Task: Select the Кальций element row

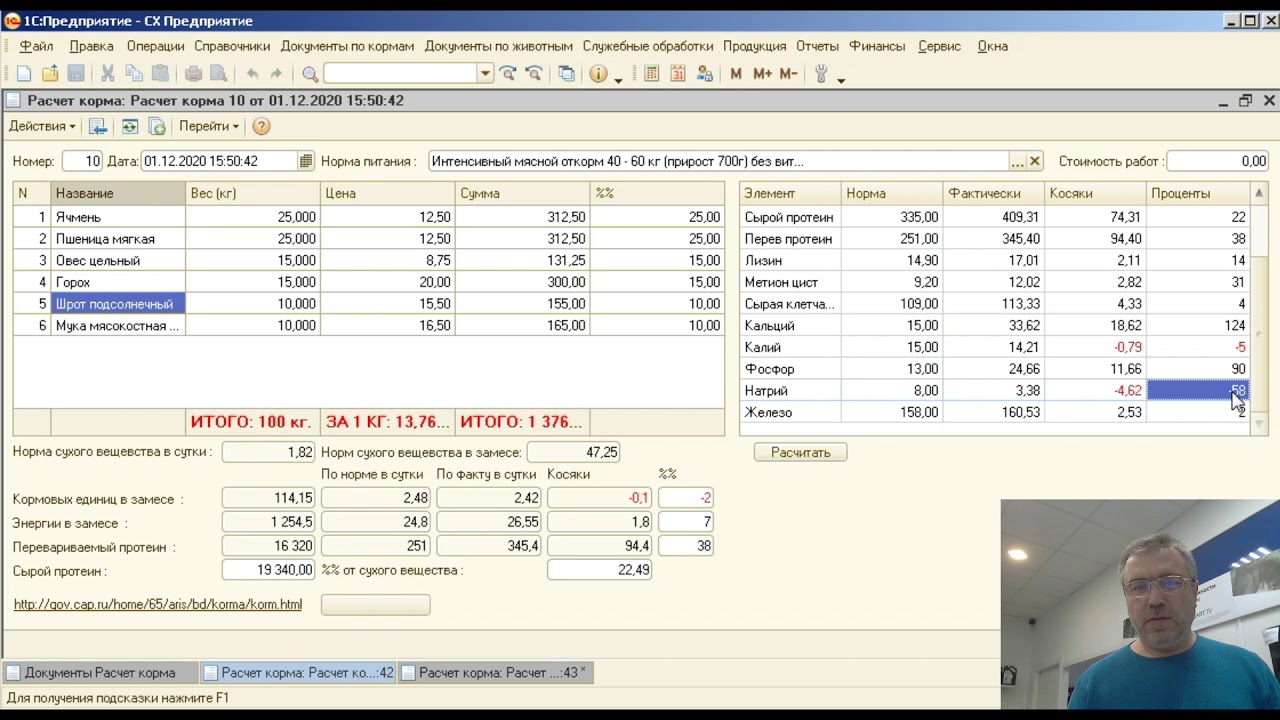Action: (x=995, y=326)
